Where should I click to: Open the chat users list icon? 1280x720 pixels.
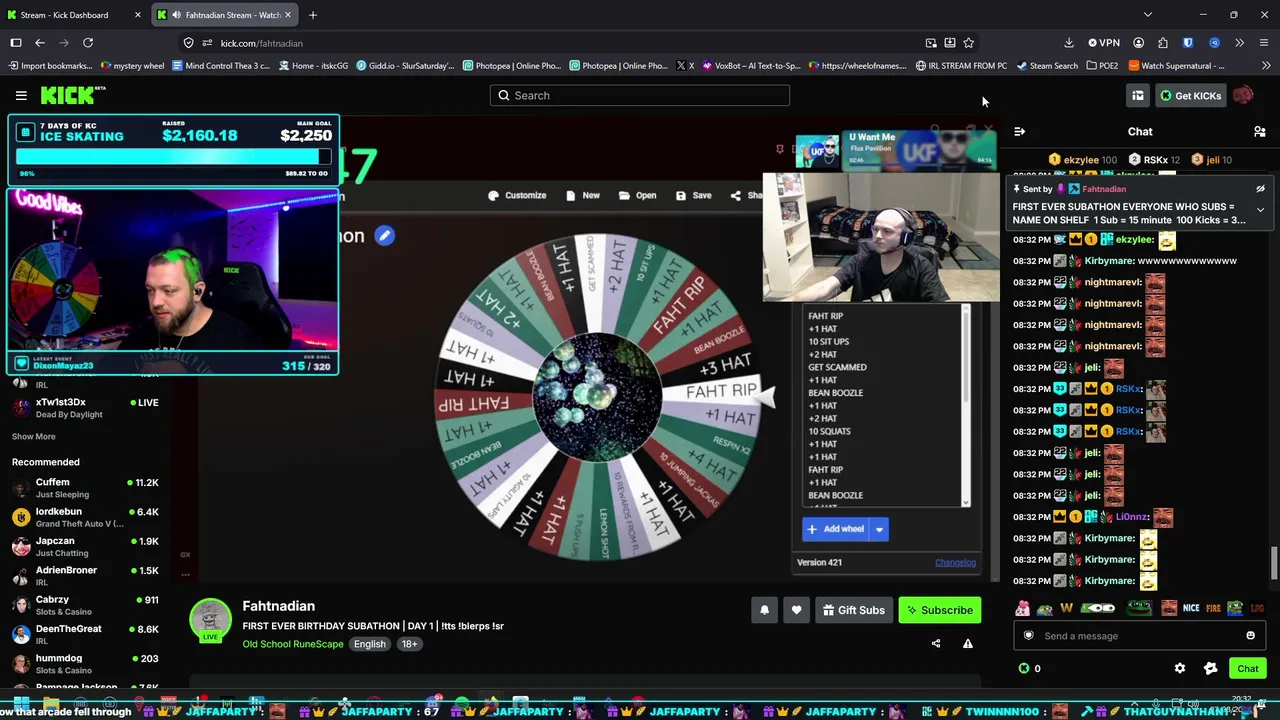tap(1259, 132)
